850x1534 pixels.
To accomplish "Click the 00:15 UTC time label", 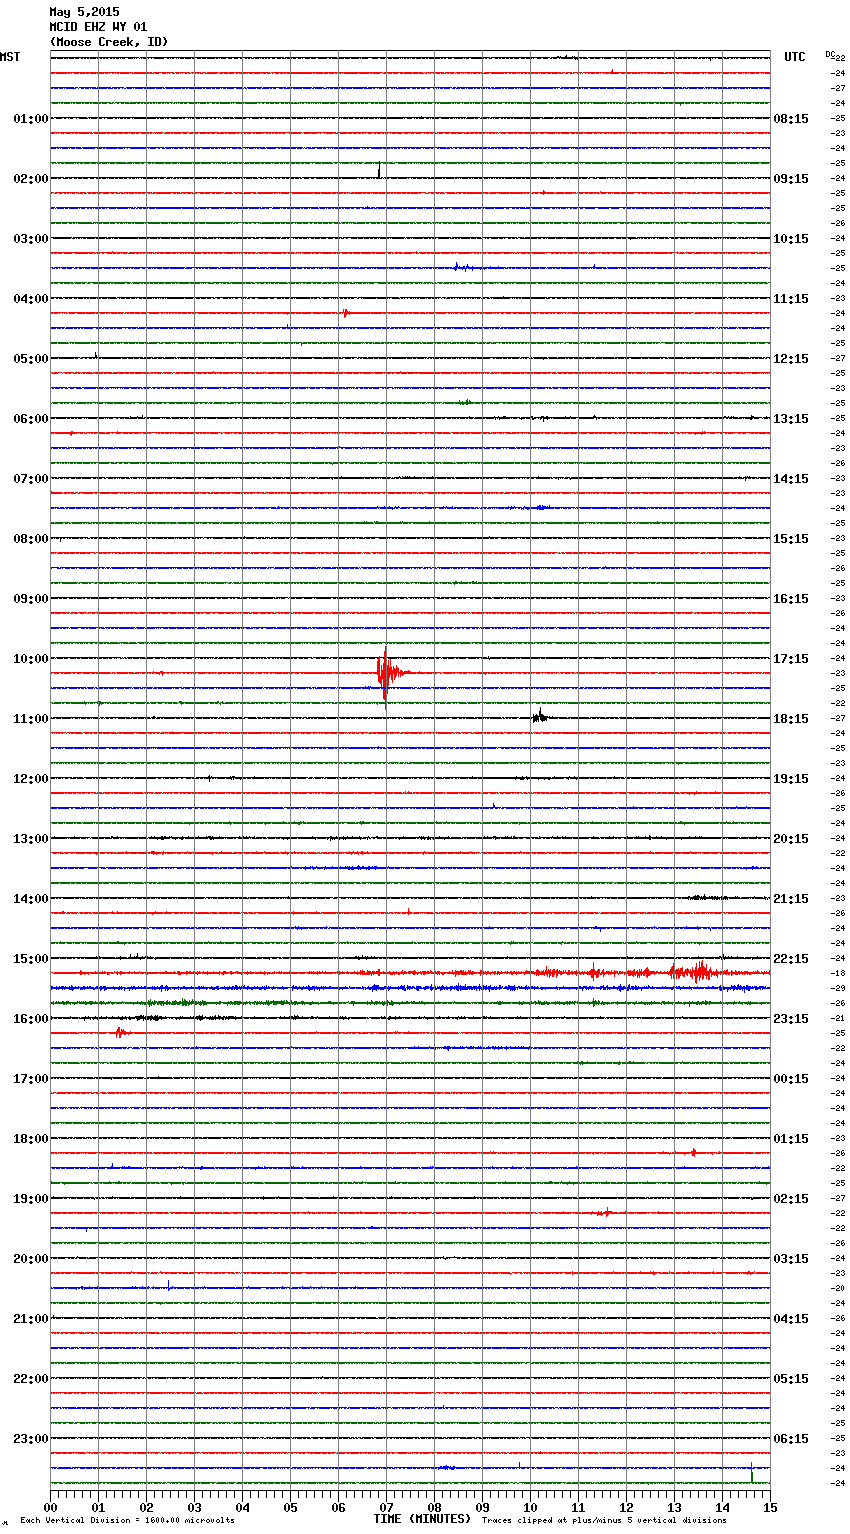I will [790, 1079].
